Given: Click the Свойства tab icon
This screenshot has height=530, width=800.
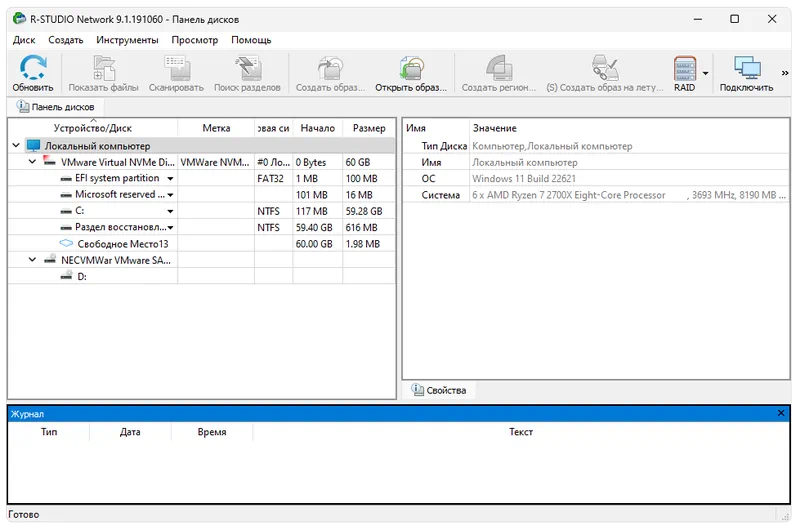Looking at the screenshot, I should coord(418,390).
